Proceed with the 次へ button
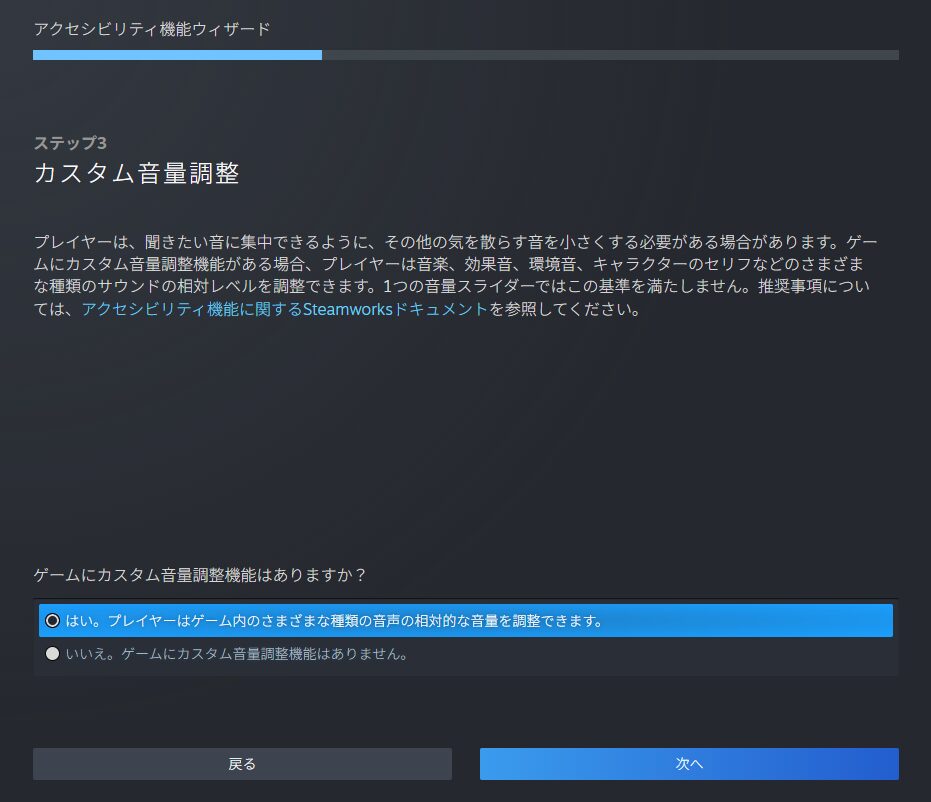931x802 pixels. point(688,764)
